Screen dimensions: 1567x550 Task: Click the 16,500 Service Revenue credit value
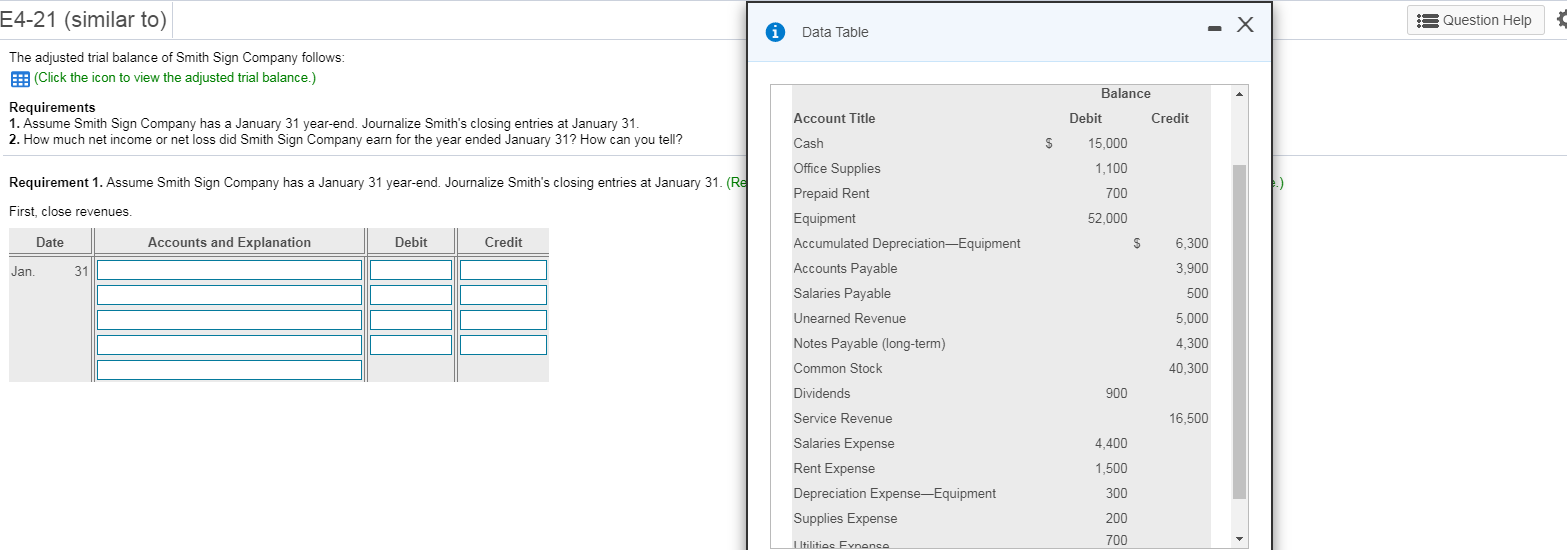[1188, 418]
